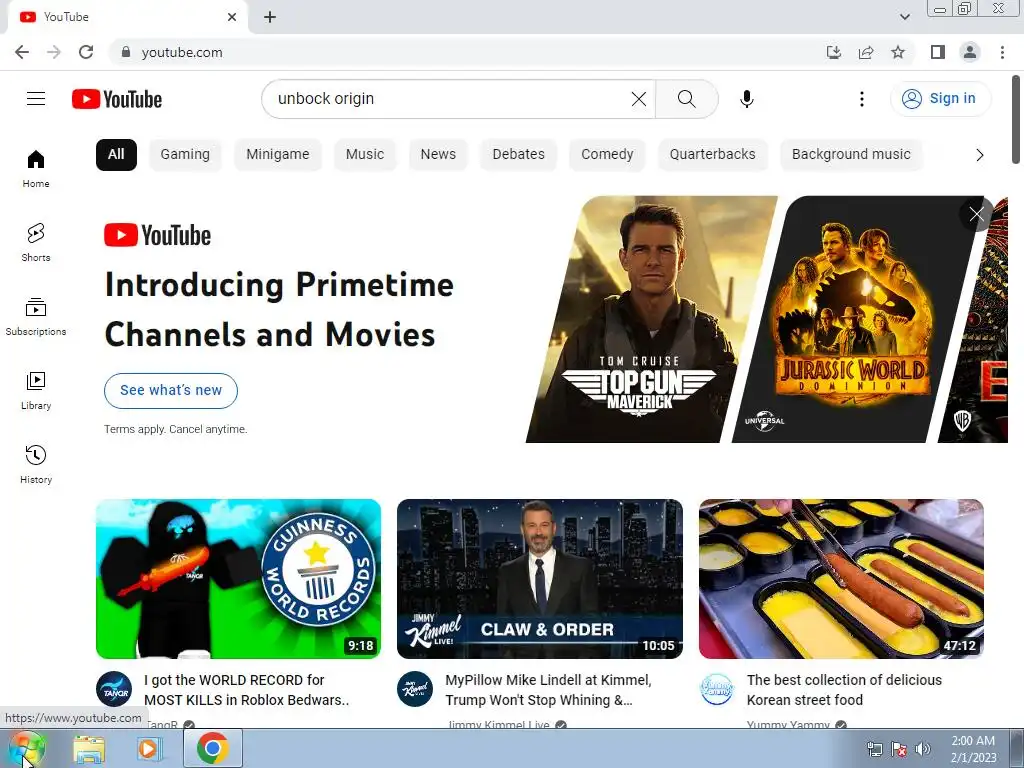This screenshot has height=768, width=1024.
Task: Open the media player taskbar icon
Action: 148,749
